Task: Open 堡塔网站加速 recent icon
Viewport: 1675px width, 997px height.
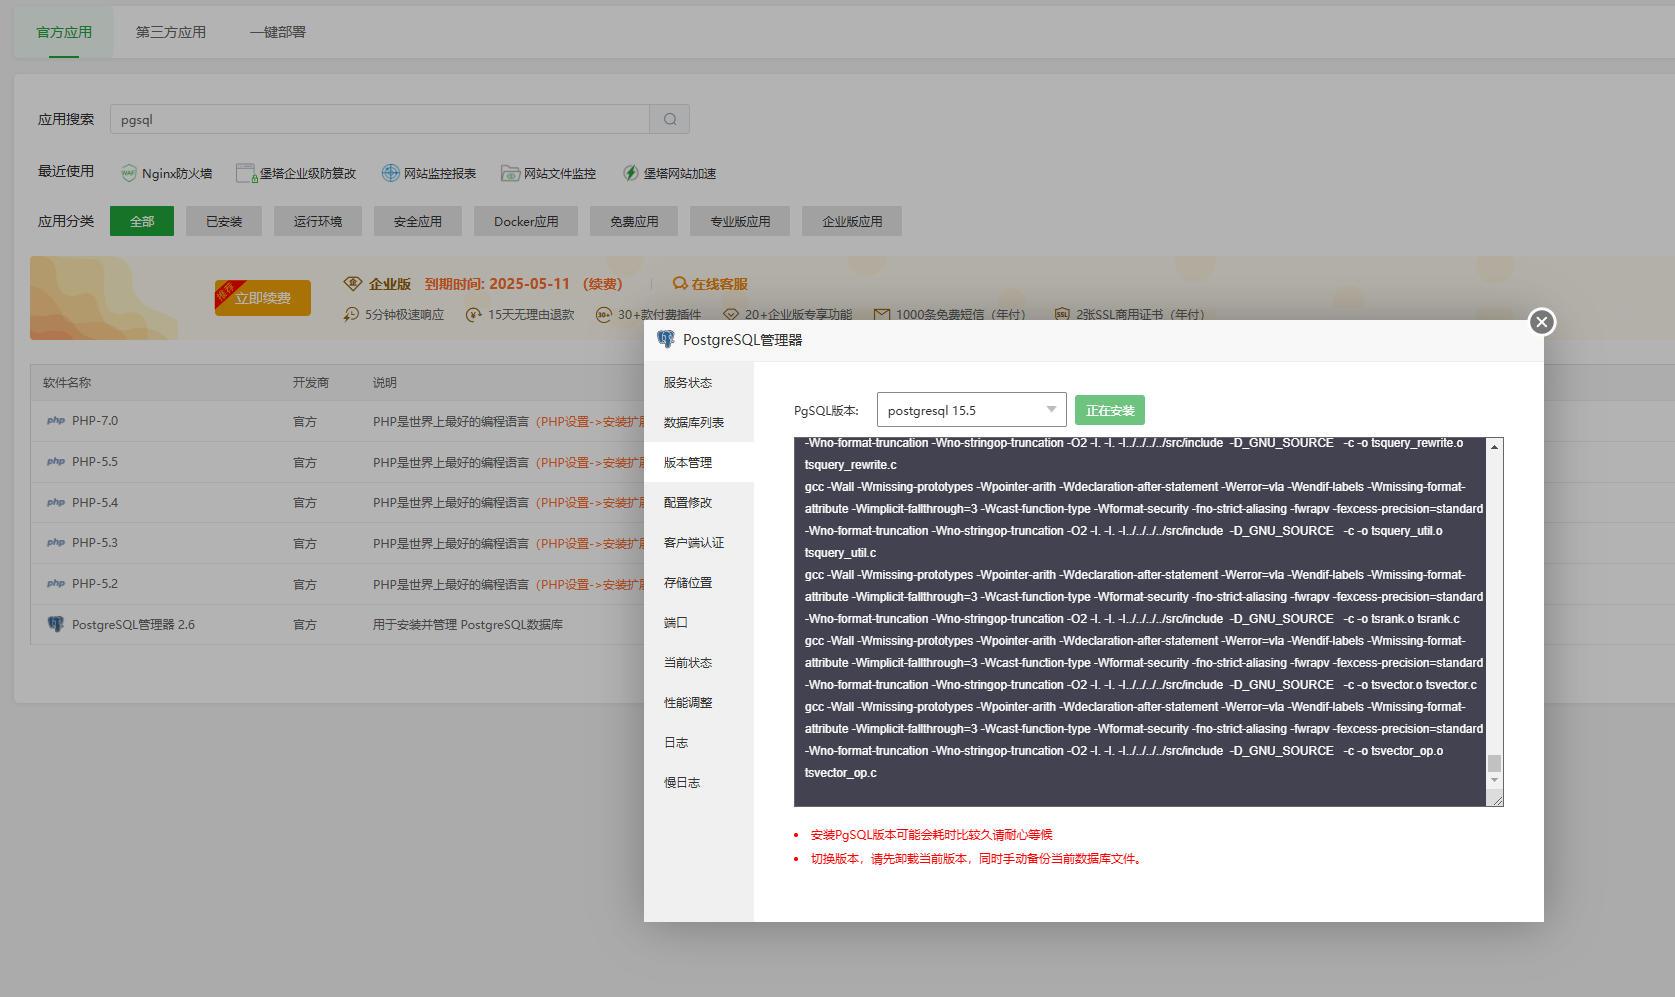Action: click(x=631, y=173)
